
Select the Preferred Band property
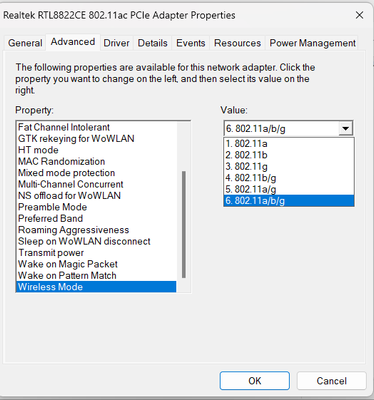click(x=96, y=218)
